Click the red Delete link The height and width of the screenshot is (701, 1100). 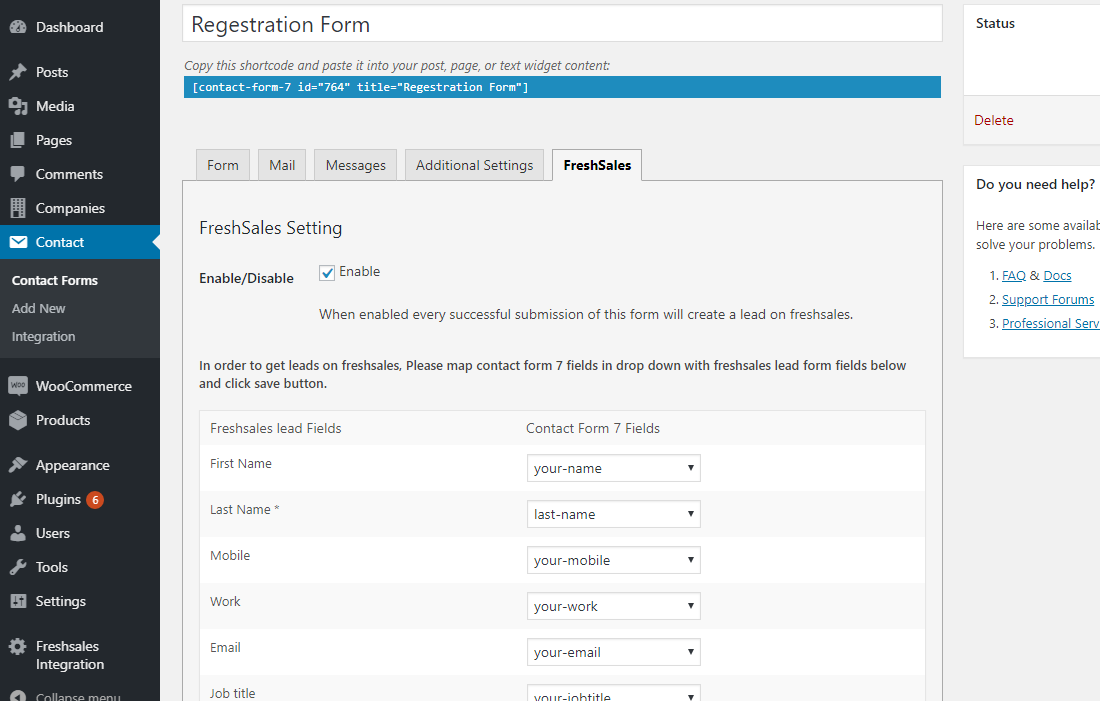click(994, 120)
